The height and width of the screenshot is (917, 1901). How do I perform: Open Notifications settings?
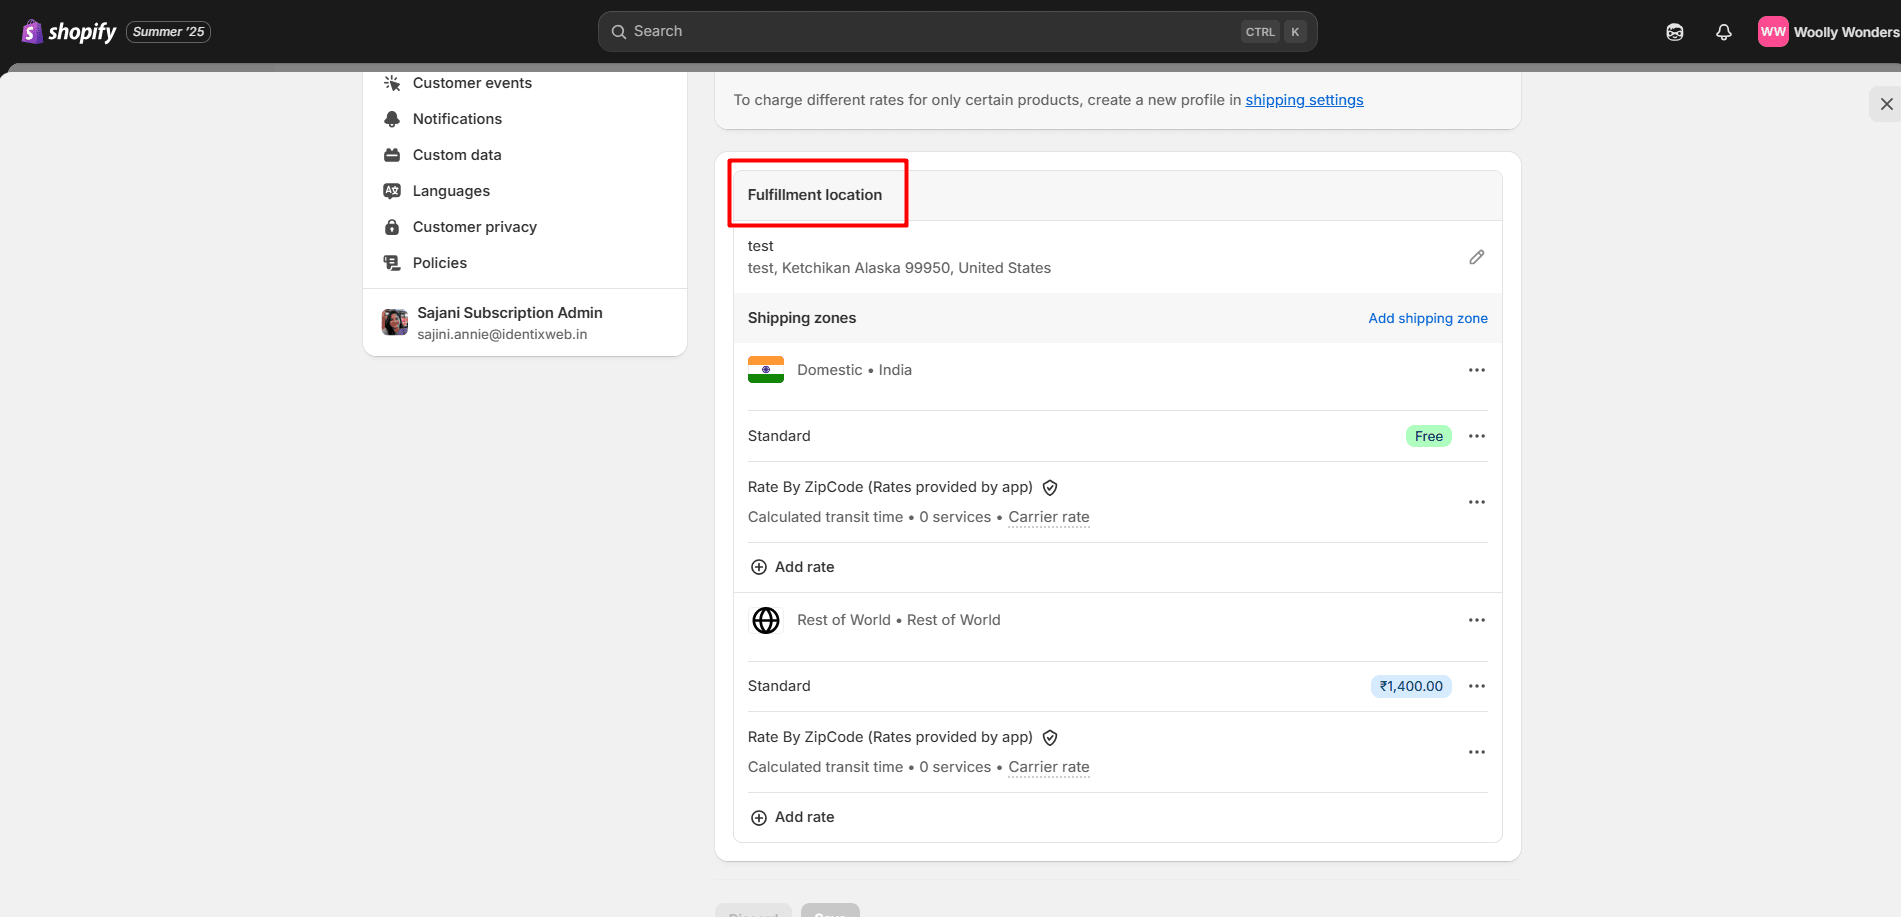click(x=525, y=119)
